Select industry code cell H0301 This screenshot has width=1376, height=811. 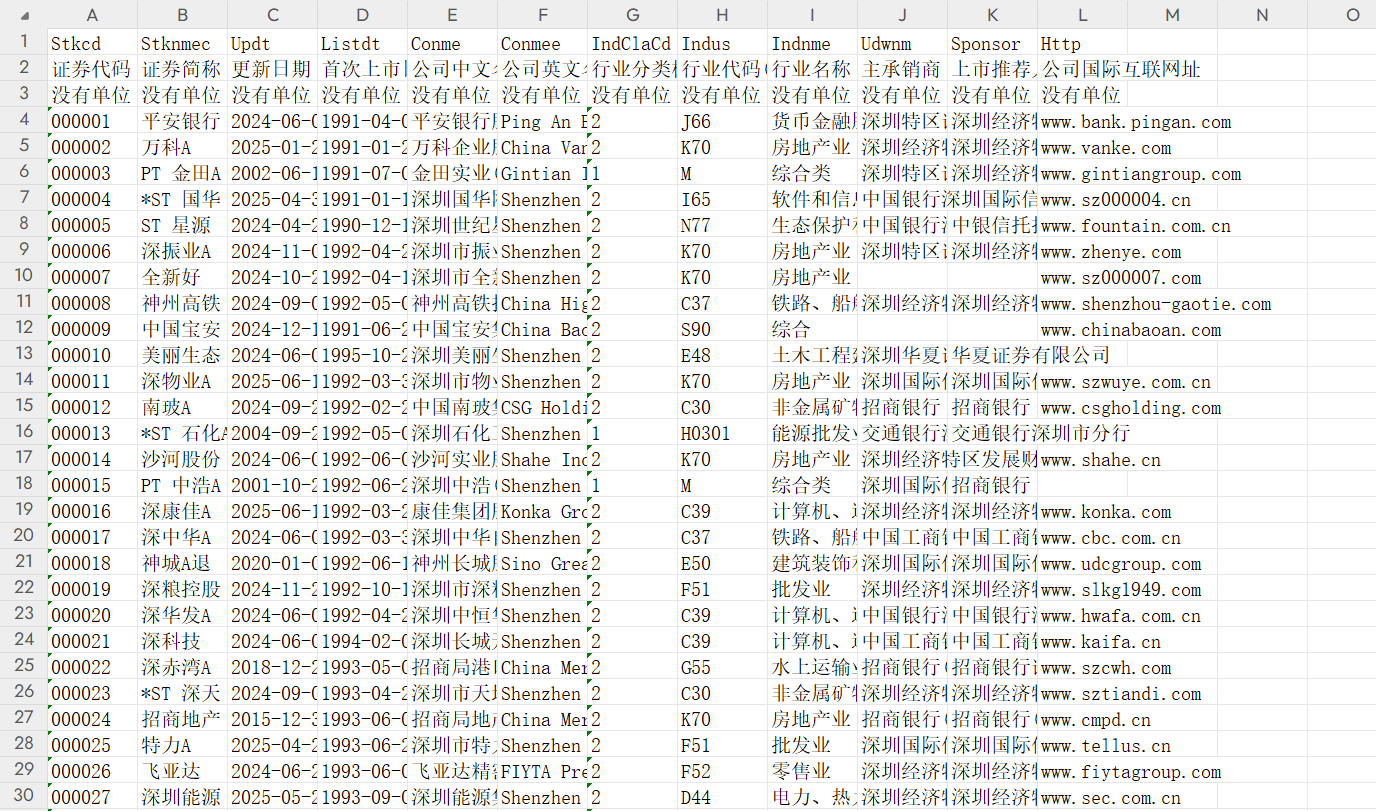[723, 433]
